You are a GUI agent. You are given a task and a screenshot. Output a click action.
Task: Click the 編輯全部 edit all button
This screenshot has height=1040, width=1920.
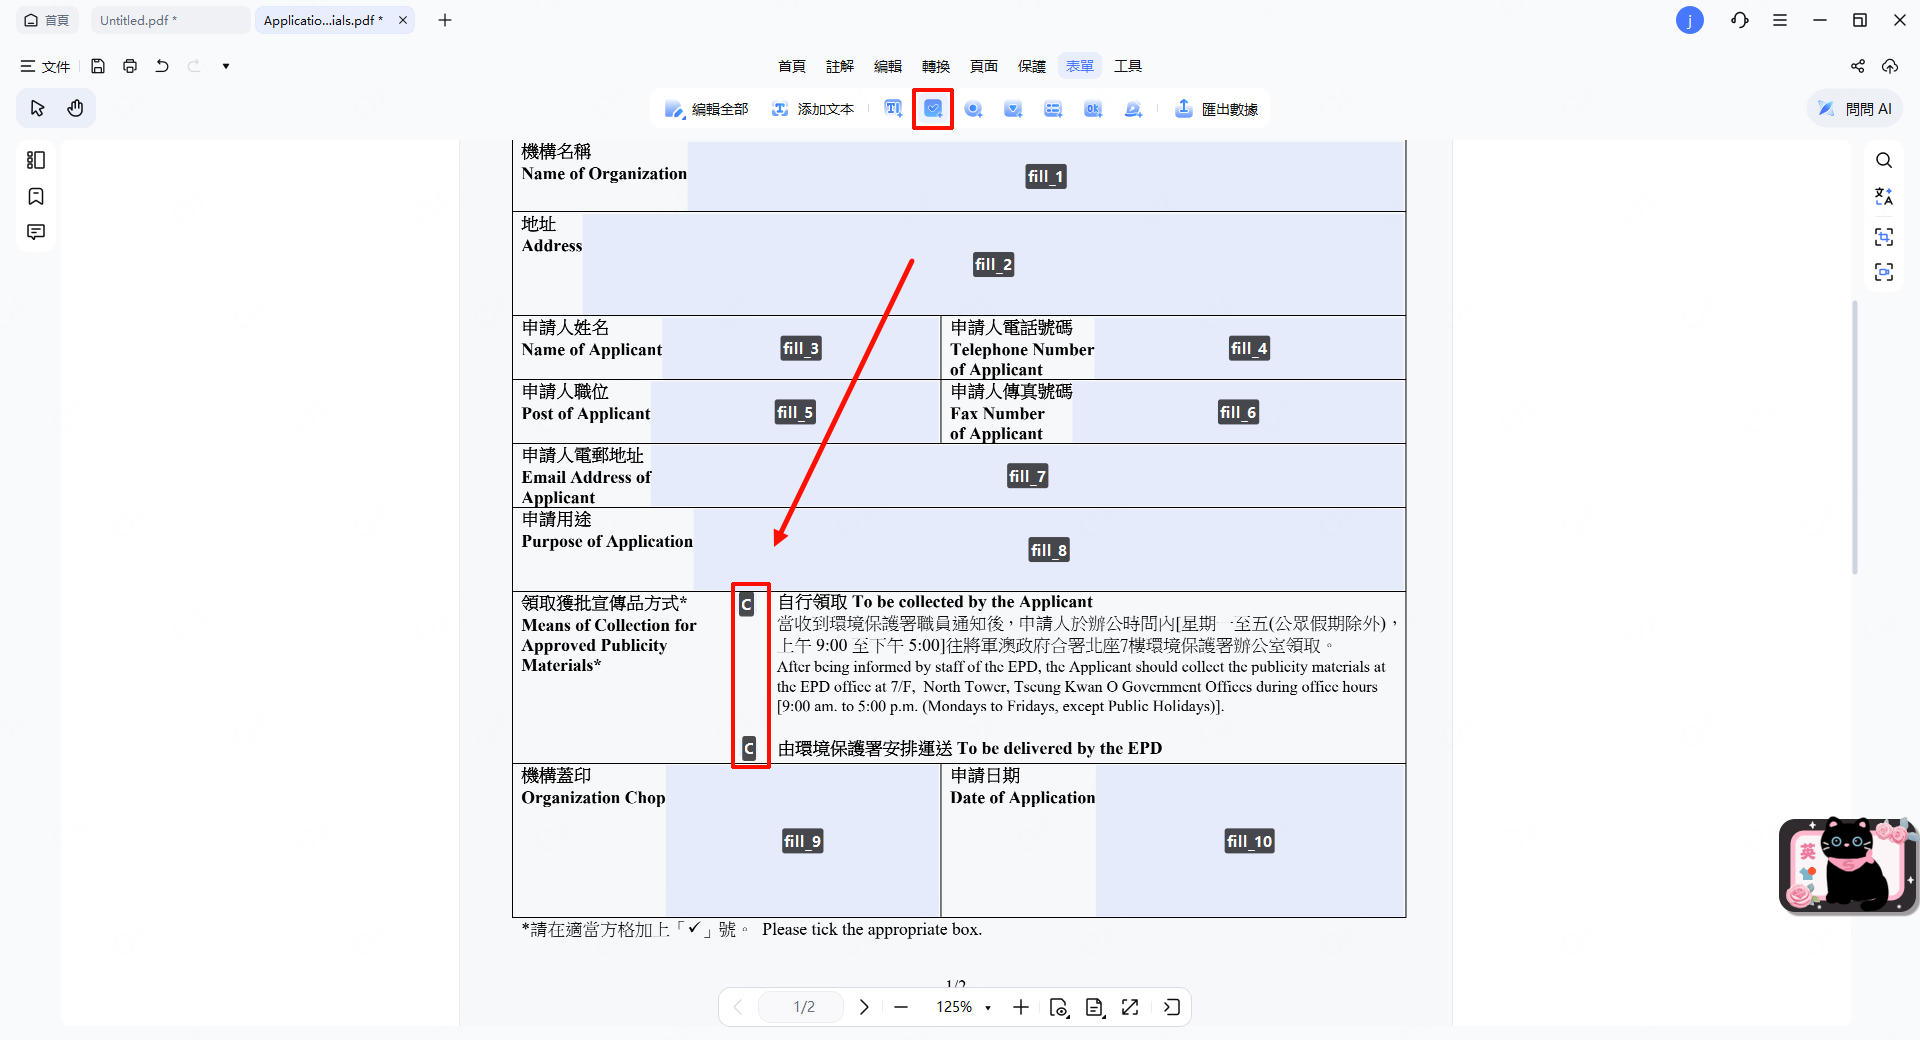click(x=707, y=109)
